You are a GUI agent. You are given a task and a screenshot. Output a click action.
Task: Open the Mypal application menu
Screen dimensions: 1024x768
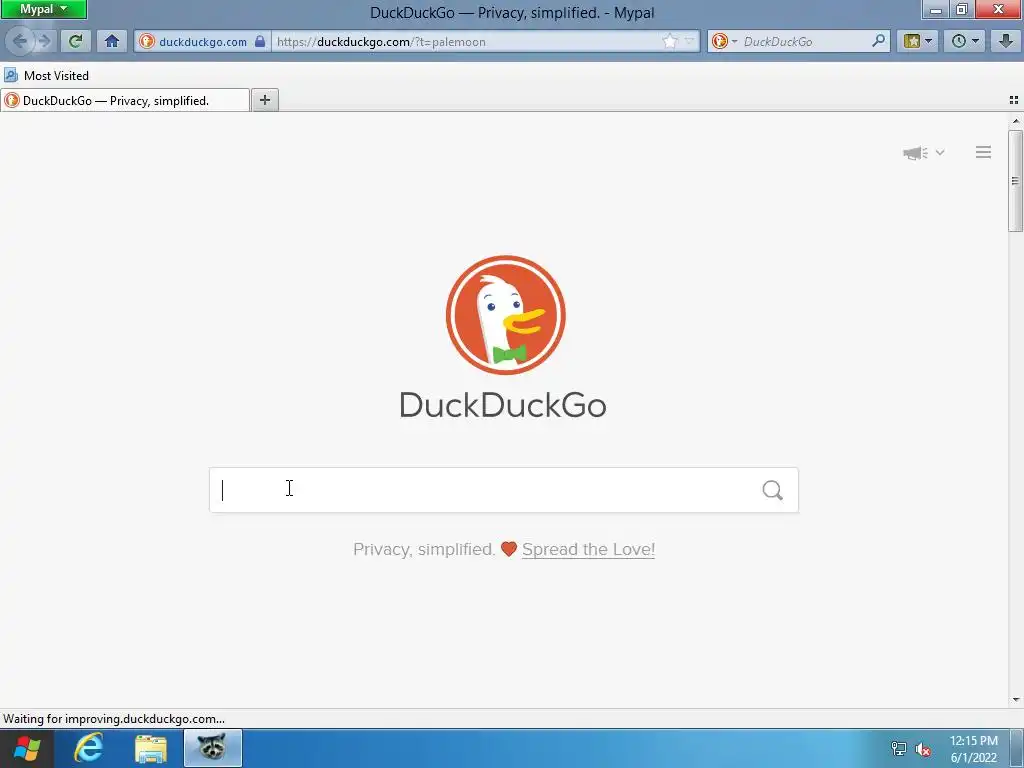pos(43,9)
